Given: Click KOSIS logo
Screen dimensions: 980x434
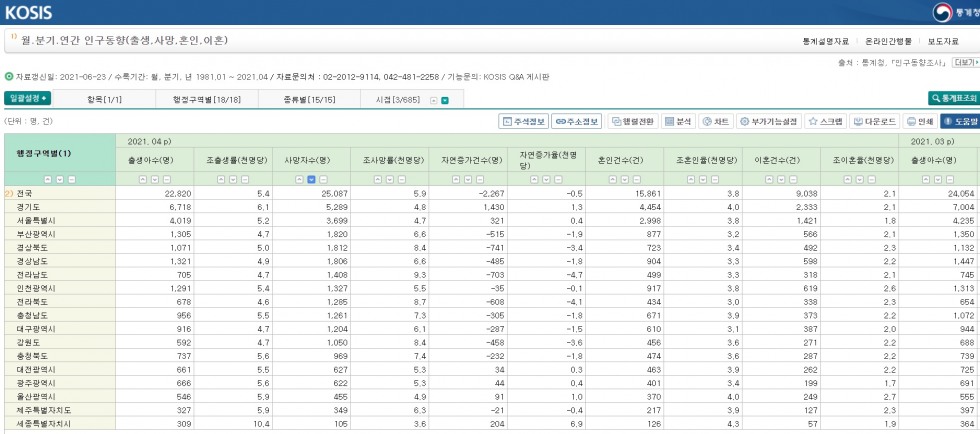Looking at the screenshot, I should click(28, 13).
